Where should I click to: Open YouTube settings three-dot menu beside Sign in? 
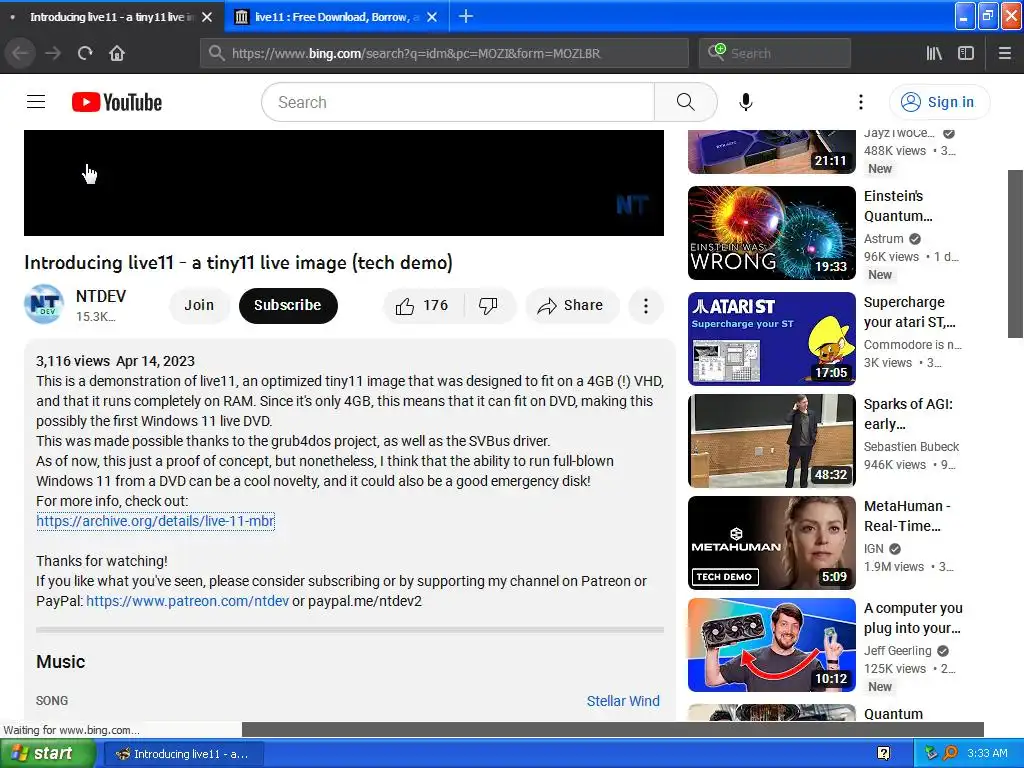pyautogui.click(x=861, y=102)
